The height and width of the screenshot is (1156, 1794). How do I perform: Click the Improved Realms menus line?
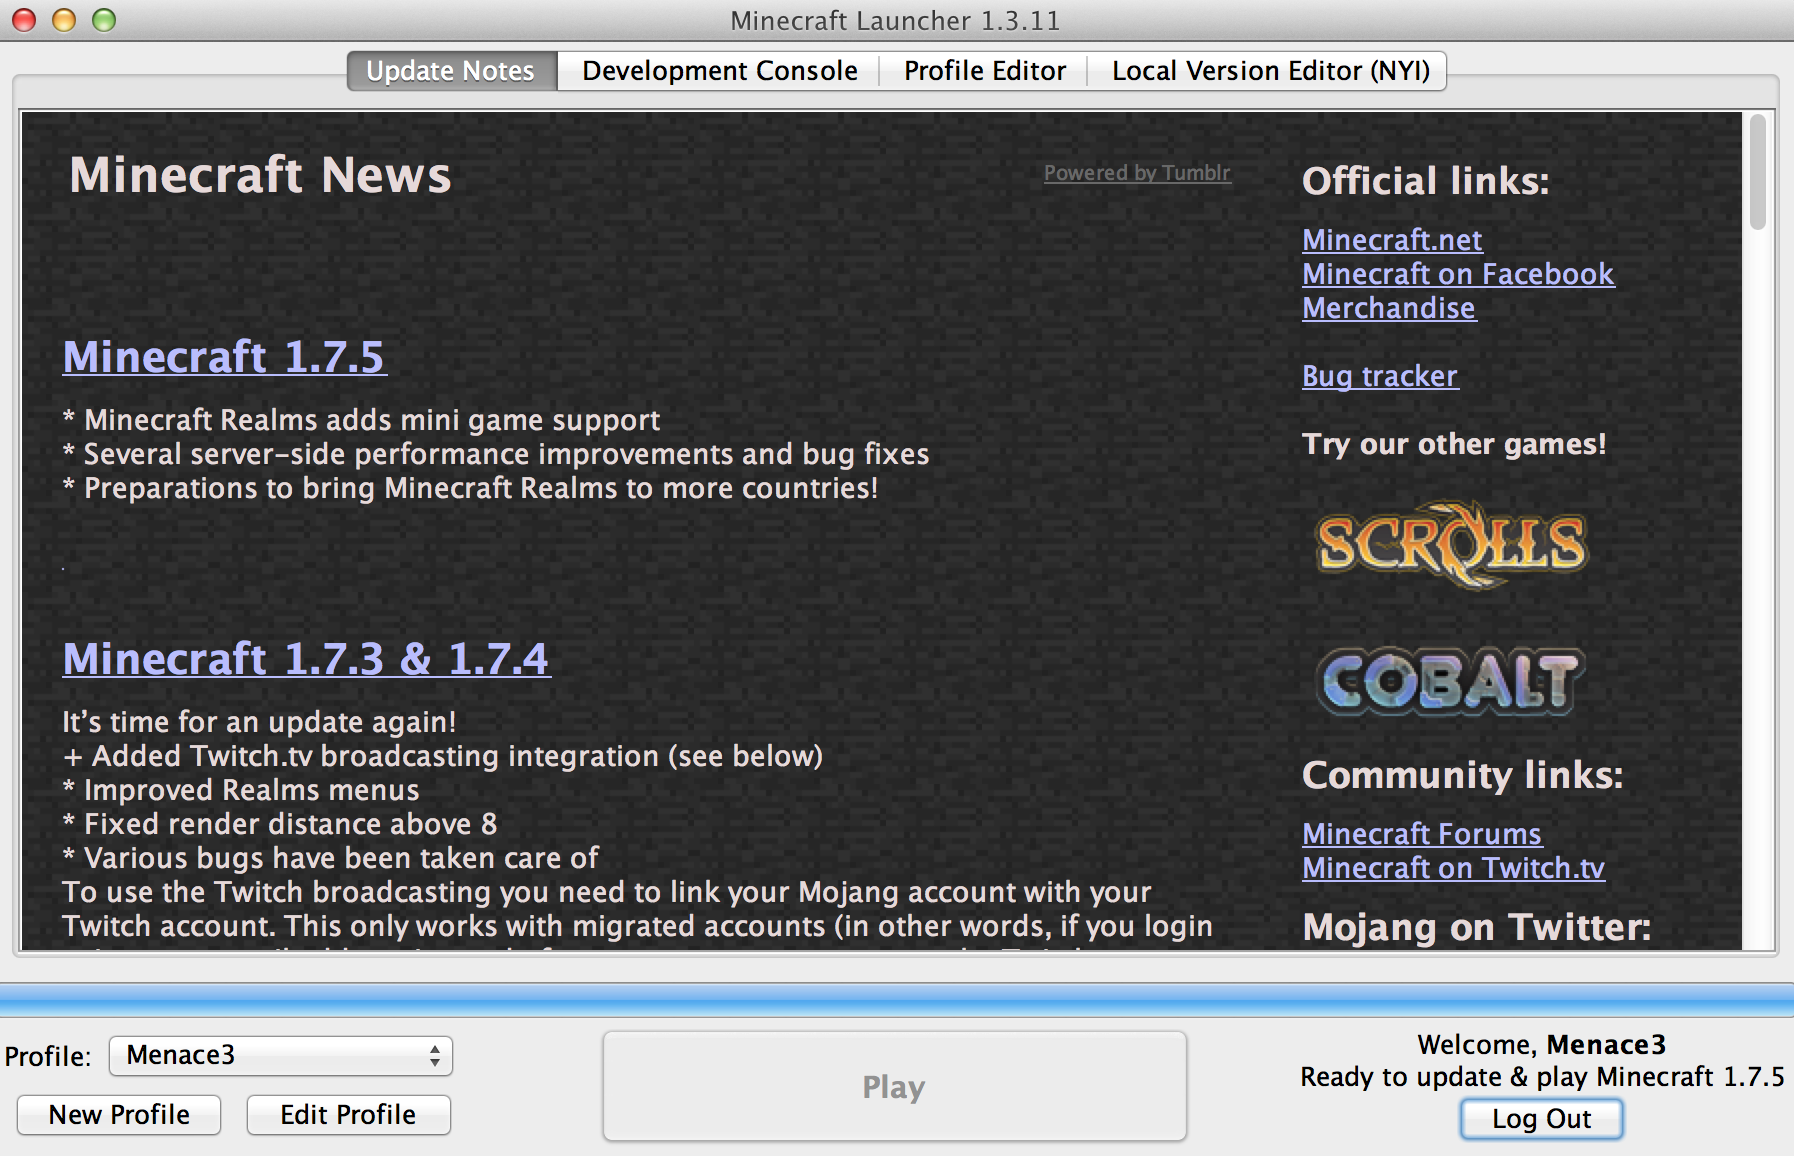tap(241, 790)
